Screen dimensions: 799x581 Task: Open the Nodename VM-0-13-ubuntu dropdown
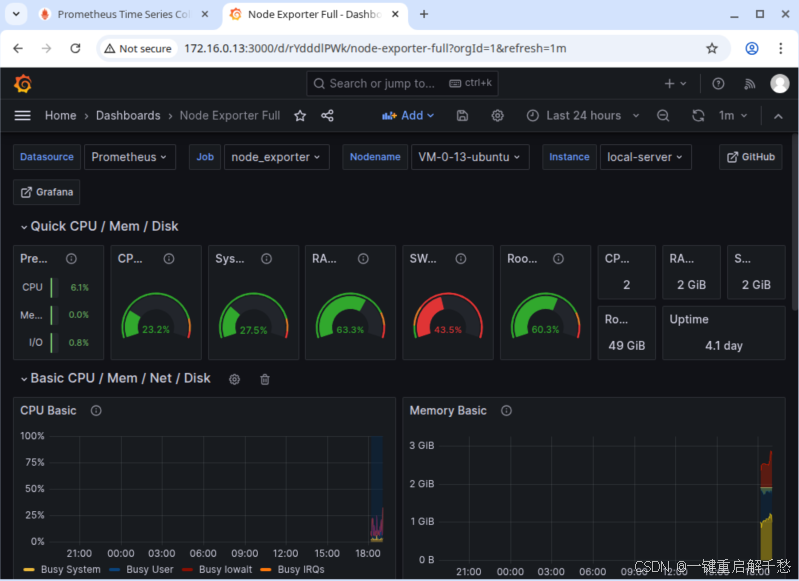click(470, 157)
